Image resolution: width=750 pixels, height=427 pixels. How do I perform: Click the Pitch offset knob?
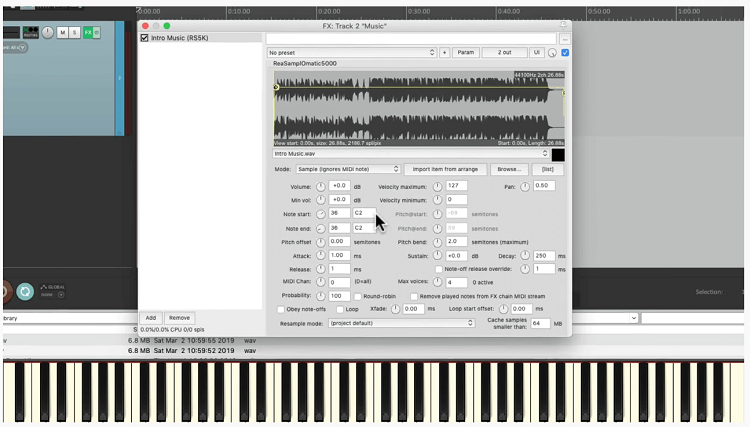[320, 242]
